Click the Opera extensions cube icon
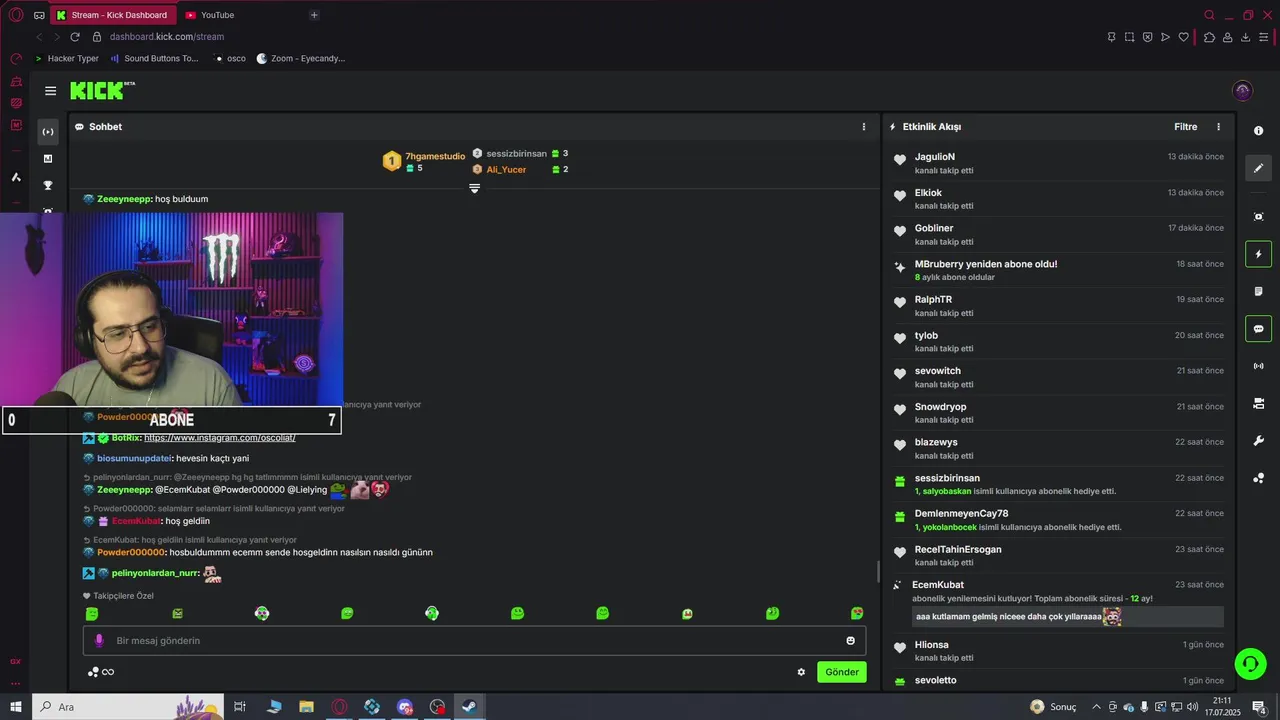Viewport: 1280px width, 720px height. tap(1209, 37)
